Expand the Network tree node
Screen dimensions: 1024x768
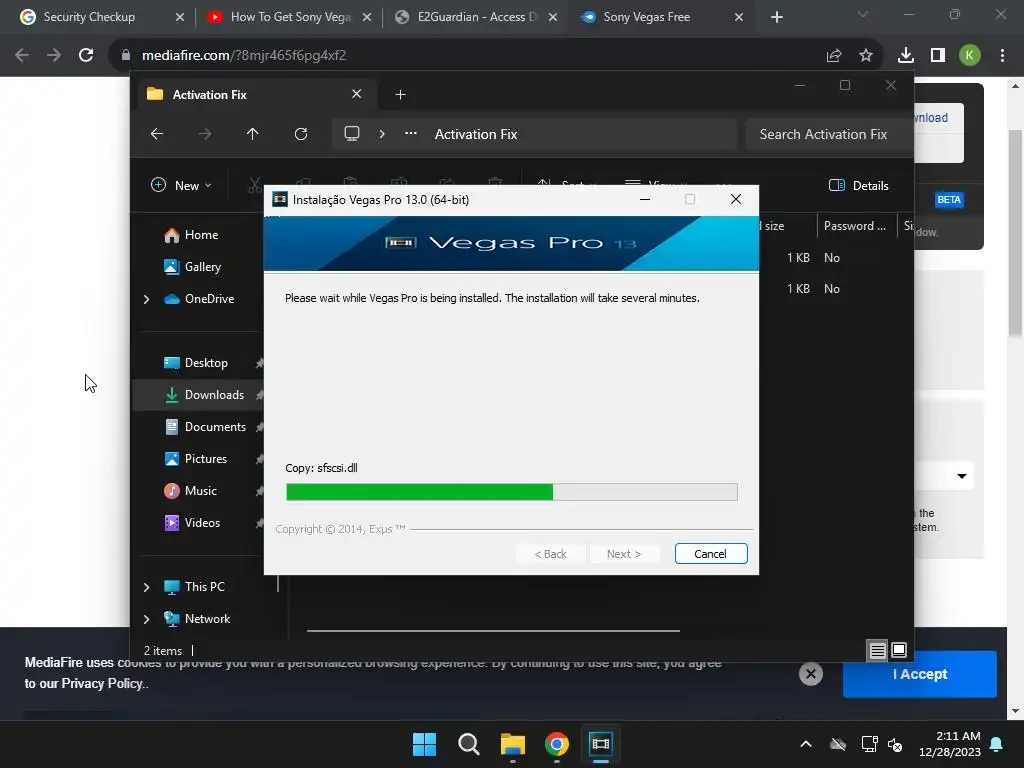[146, 619]
